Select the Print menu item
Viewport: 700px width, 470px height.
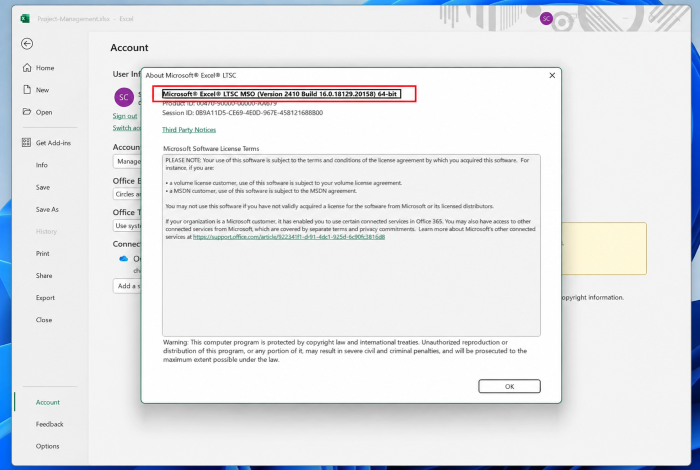pos(42,253)
